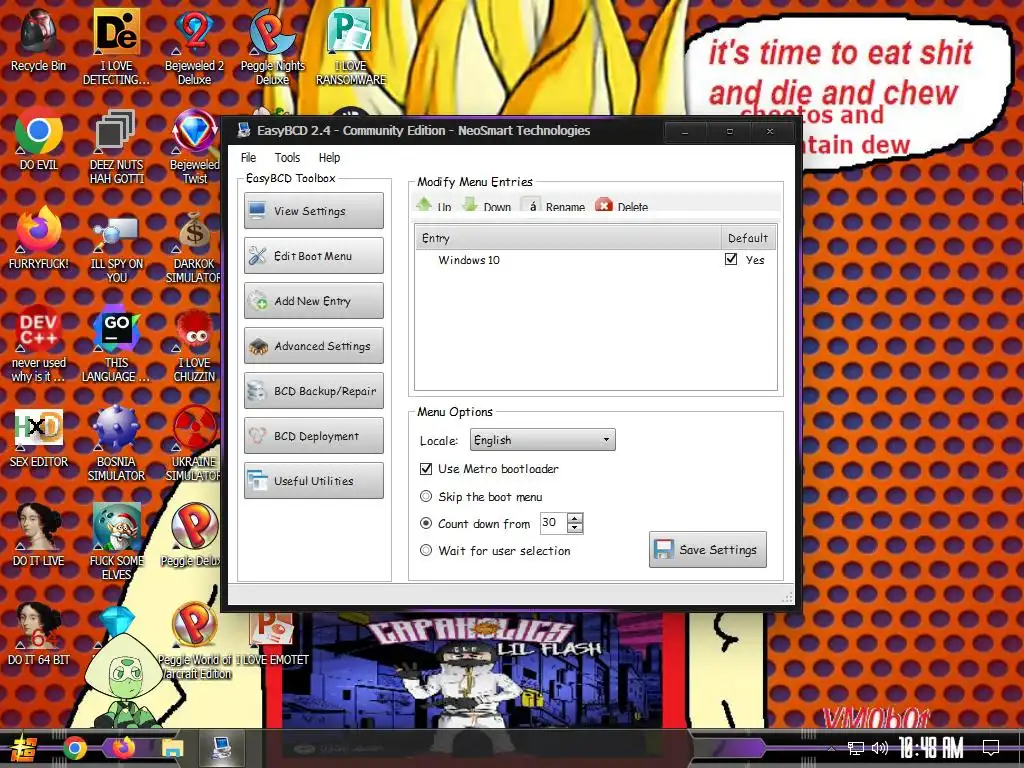Select the FURRYFUCK! Firefox desktop icon

tap(39, 239)
